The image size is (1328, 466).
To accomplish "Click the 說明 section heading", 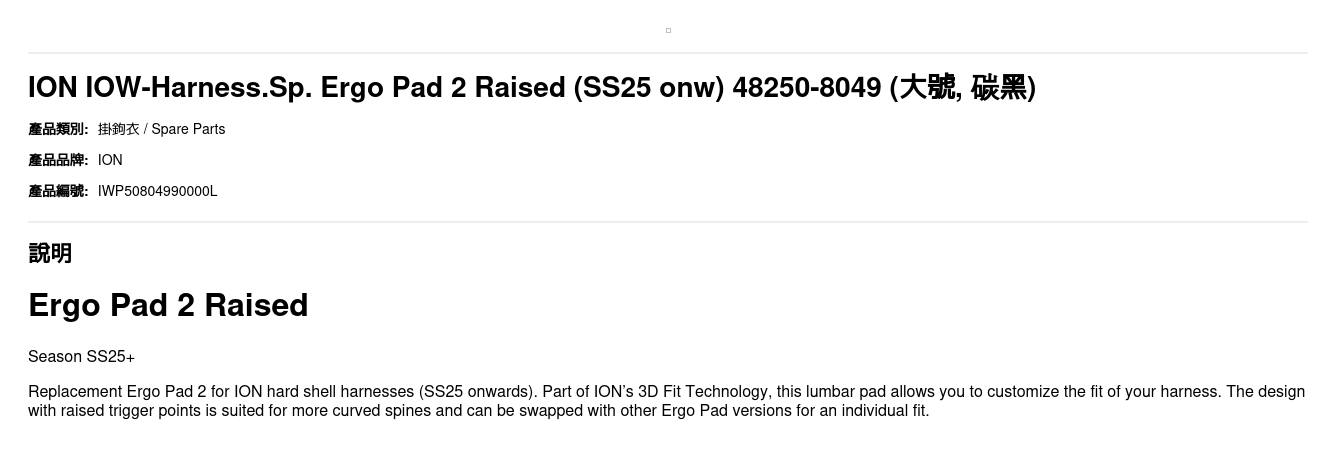I will tap(50, 253).
